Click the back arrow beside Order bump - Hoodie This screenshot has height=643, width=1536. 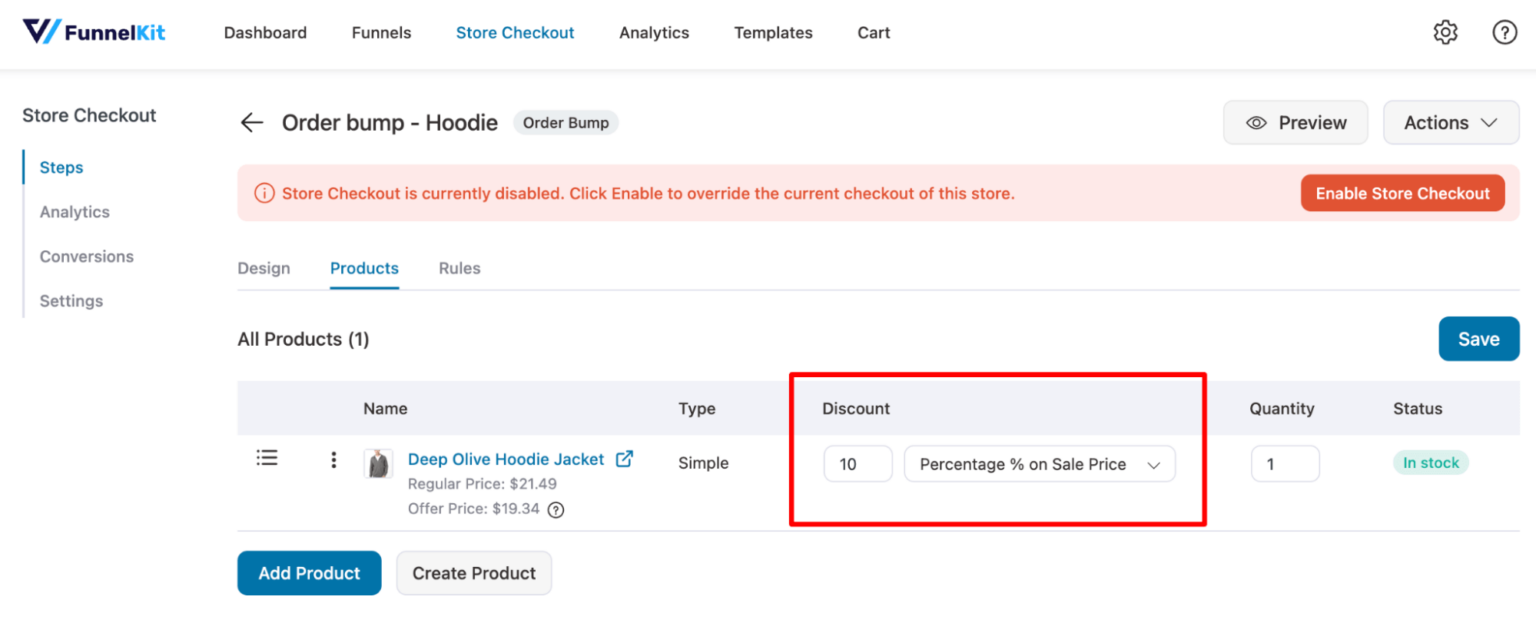(251, 122)
